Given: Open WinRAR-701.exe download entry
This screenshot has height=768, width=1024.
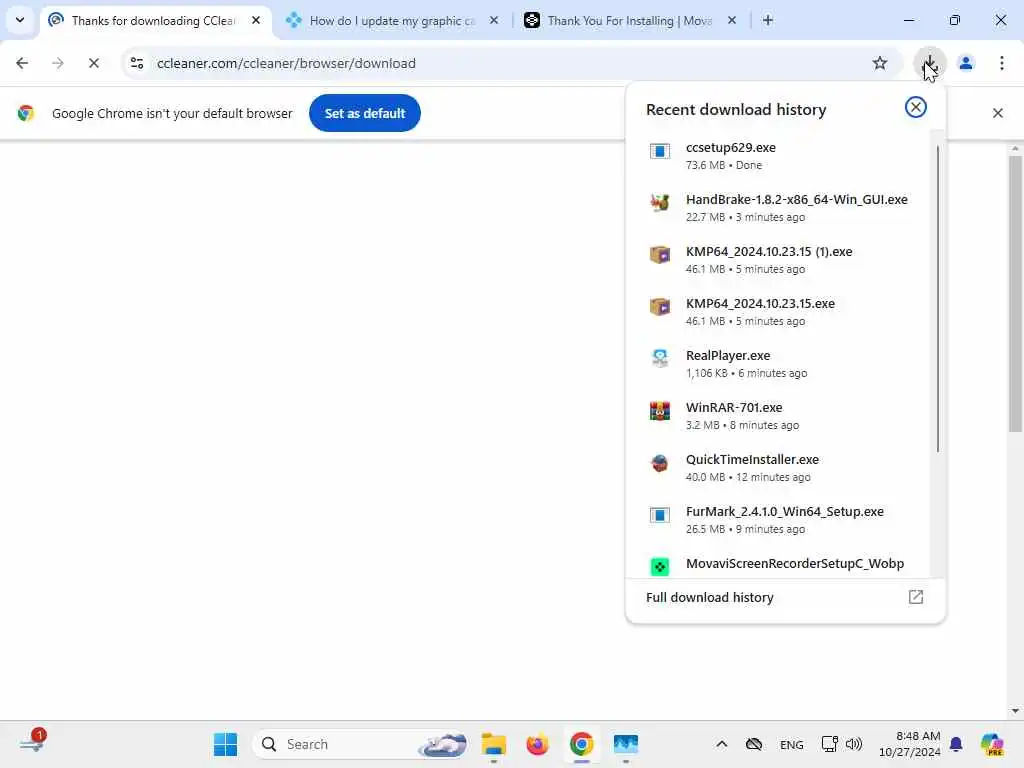Looking at the screenshot, I should click(777, 415).
